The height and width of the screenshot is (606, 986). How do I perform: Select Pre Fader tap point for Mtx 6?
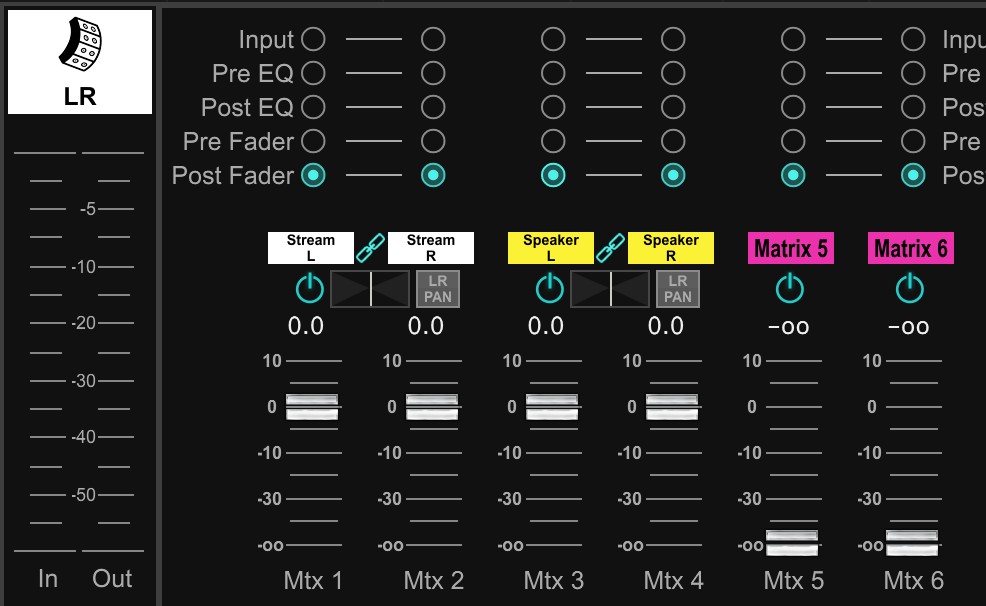click(x=913, y=141)
